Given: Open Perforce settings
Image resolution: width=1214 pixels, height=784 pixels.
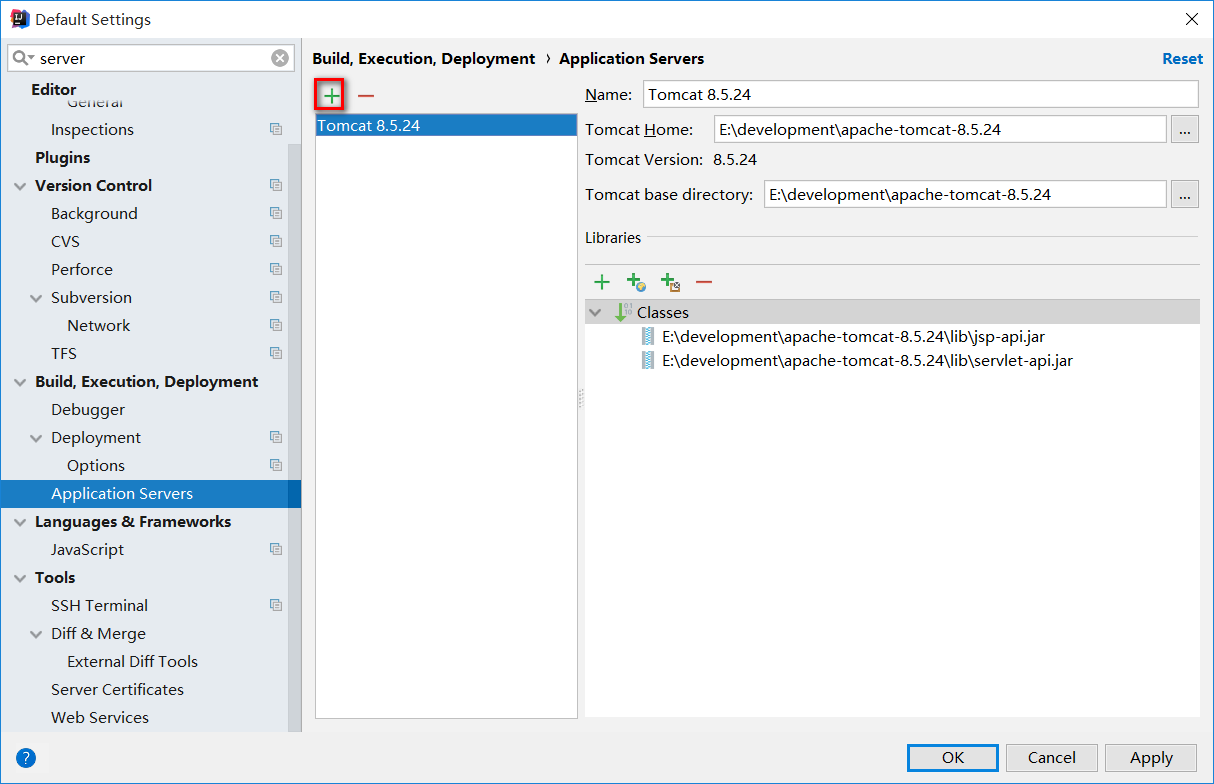Looking at the screenshot, I should [x=82, y=269].
